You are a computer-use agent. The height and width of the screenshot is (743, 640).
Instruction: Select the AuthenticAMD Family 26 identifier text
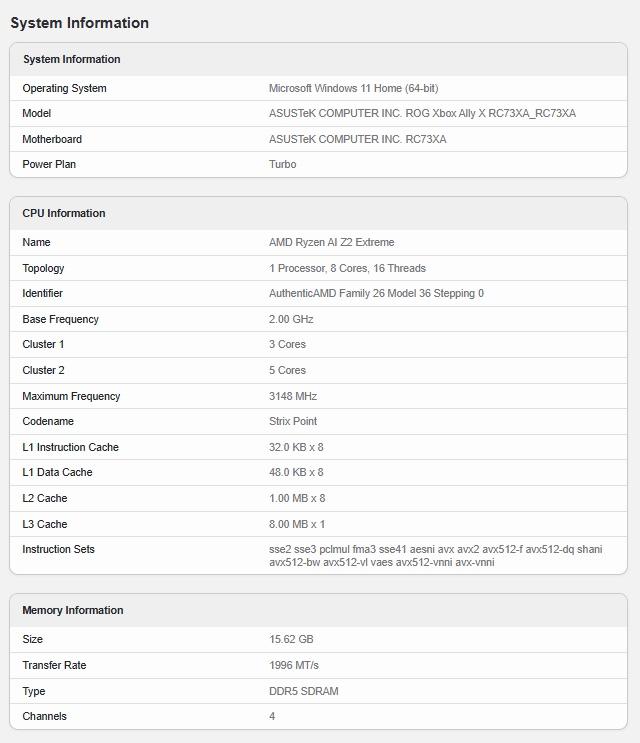376,293
